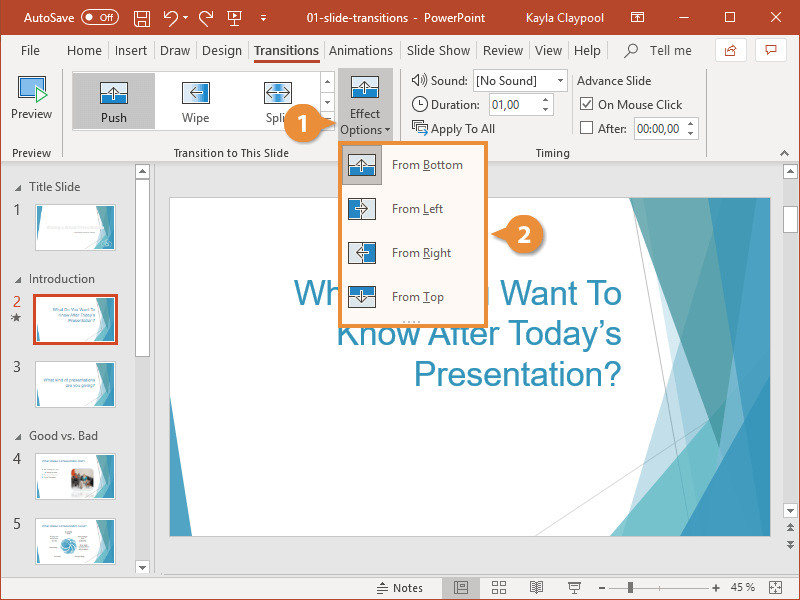Uncheck the On Mouse Click checkbox
Viewport: 800px width, 600px height.
[x=588, y=104]
